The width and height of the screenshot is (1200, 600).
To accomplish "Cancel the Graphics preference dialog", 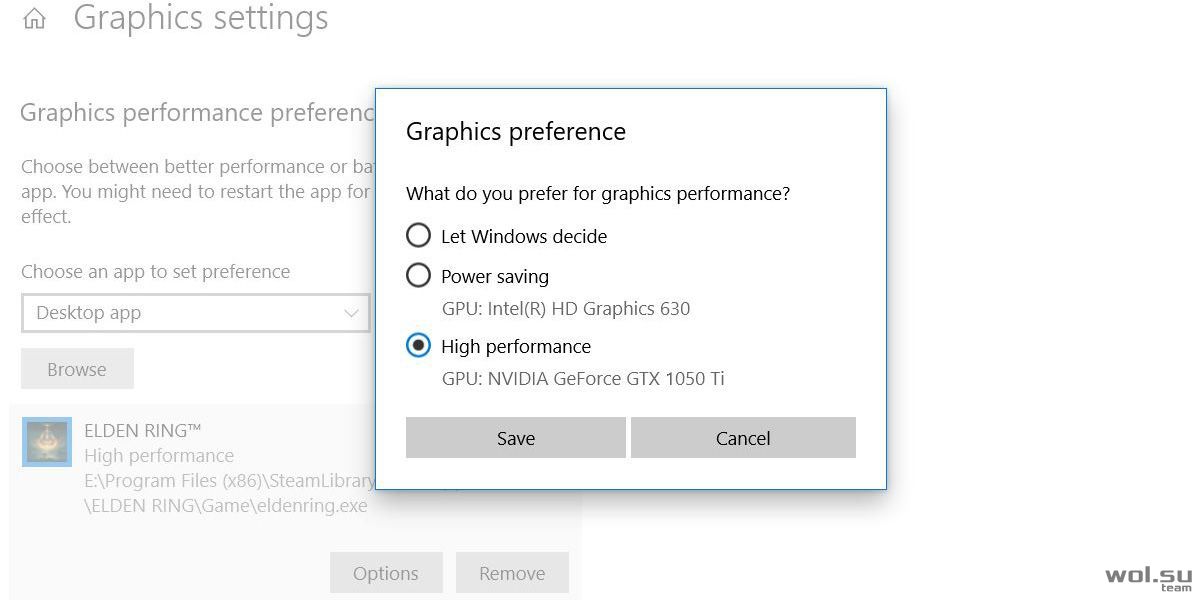I will tap(743, 438).
